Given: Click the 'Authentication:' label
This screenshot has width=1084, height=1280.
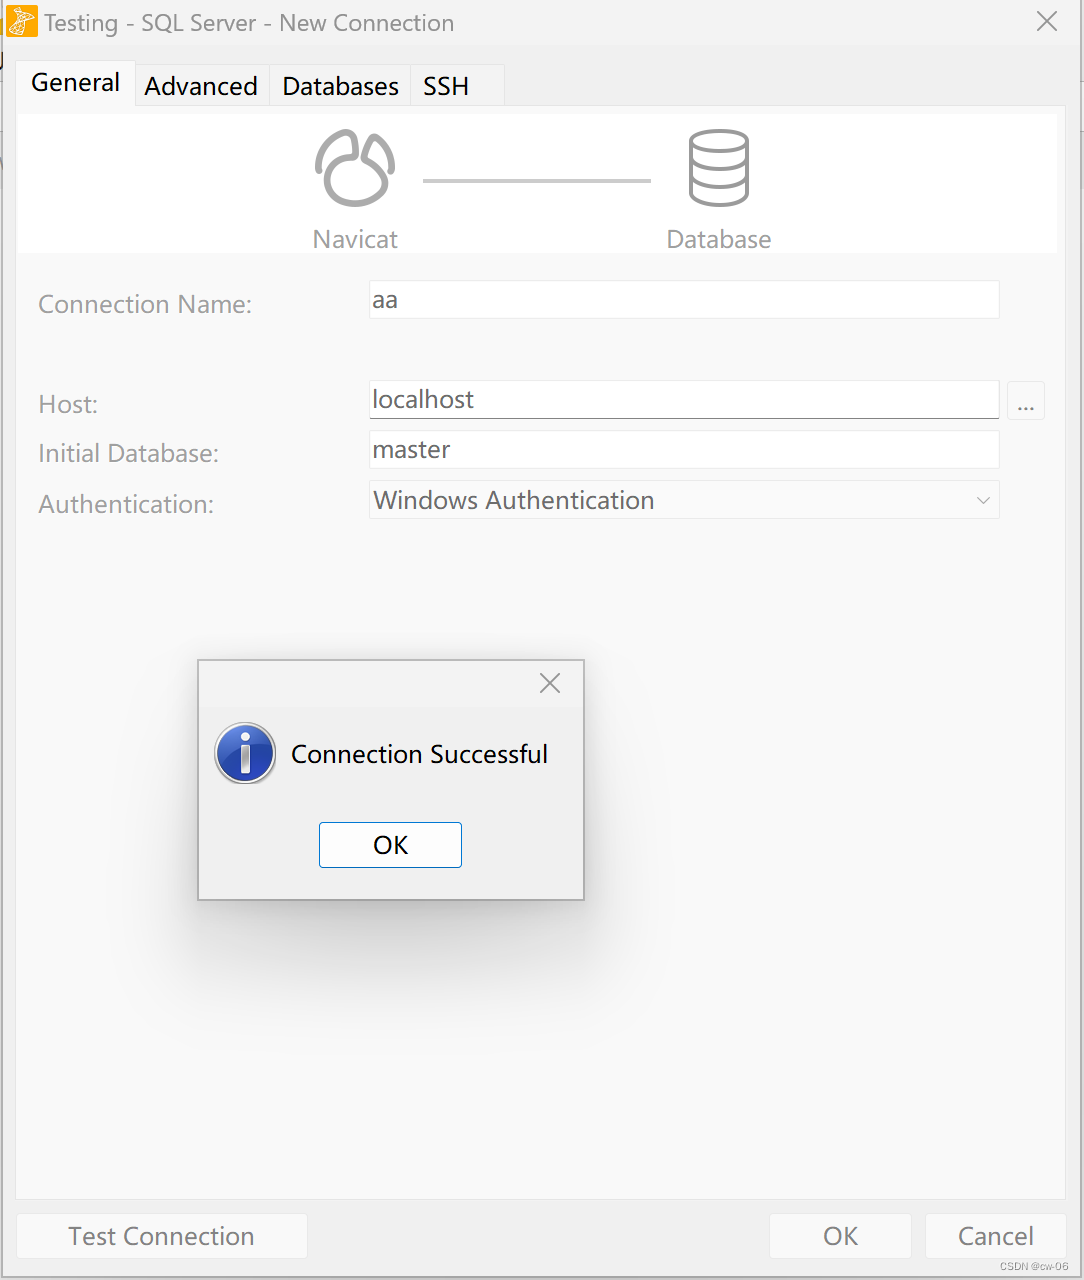Looking at the screenshot, I should coord(126,504).
